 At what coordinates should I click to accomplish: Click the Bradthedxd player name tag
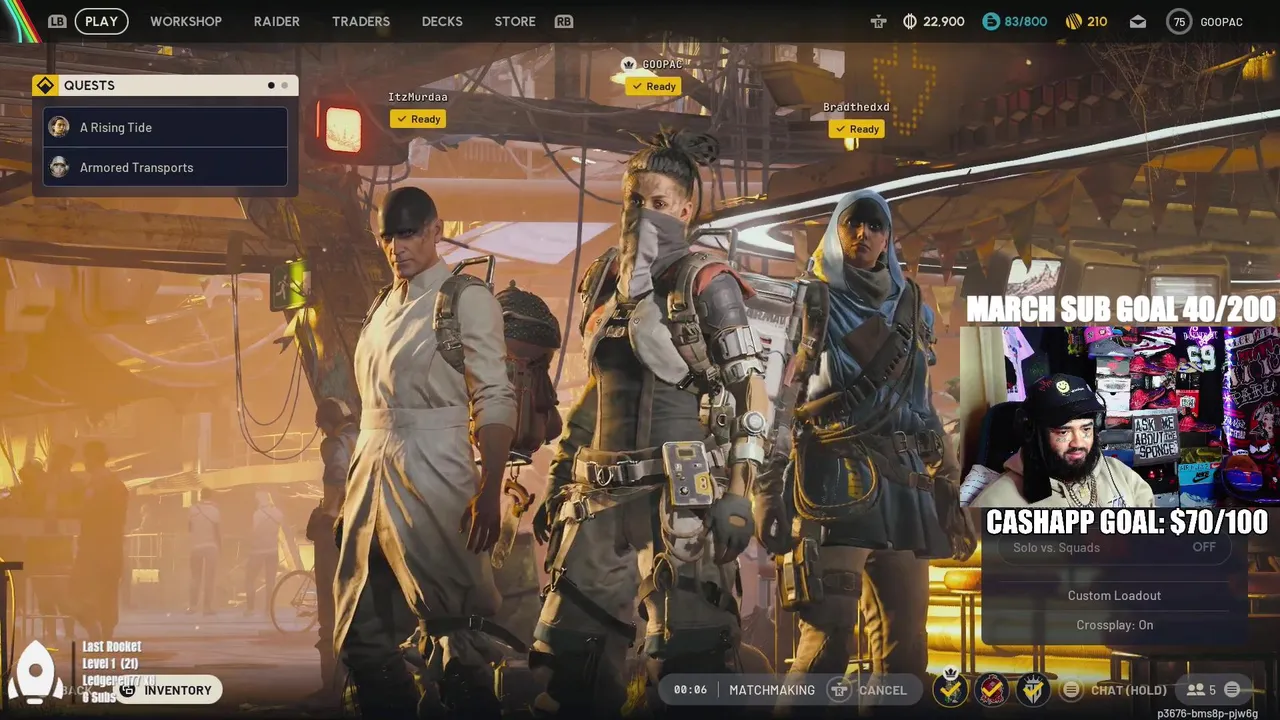856,107
